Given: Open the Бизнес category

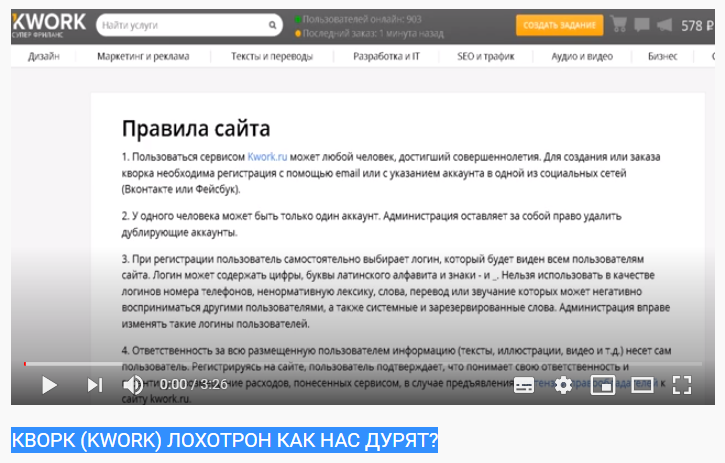Looking at the screenshot, I should click(663, 56).
